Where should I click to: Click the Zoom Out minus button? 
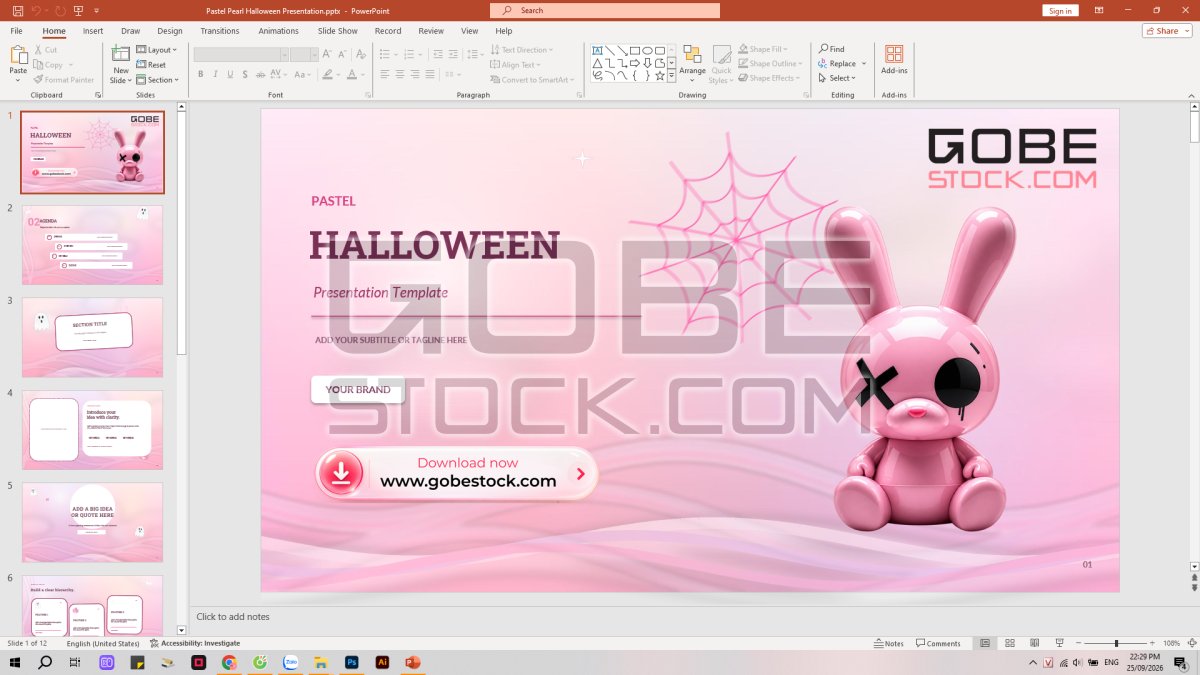pyautogui.click(x=1077, y=643)
